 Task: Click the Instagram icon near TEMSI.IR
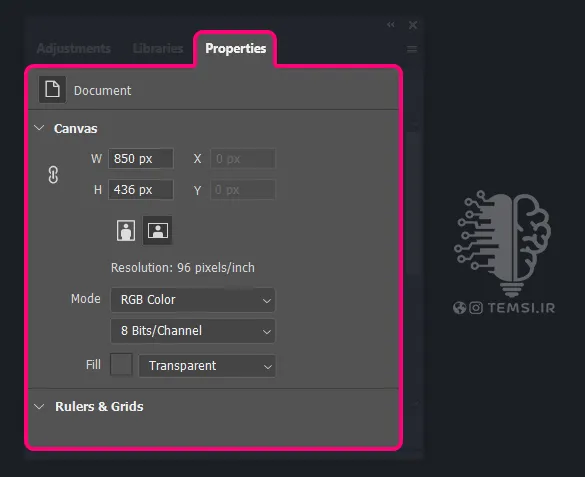(476, 308)
